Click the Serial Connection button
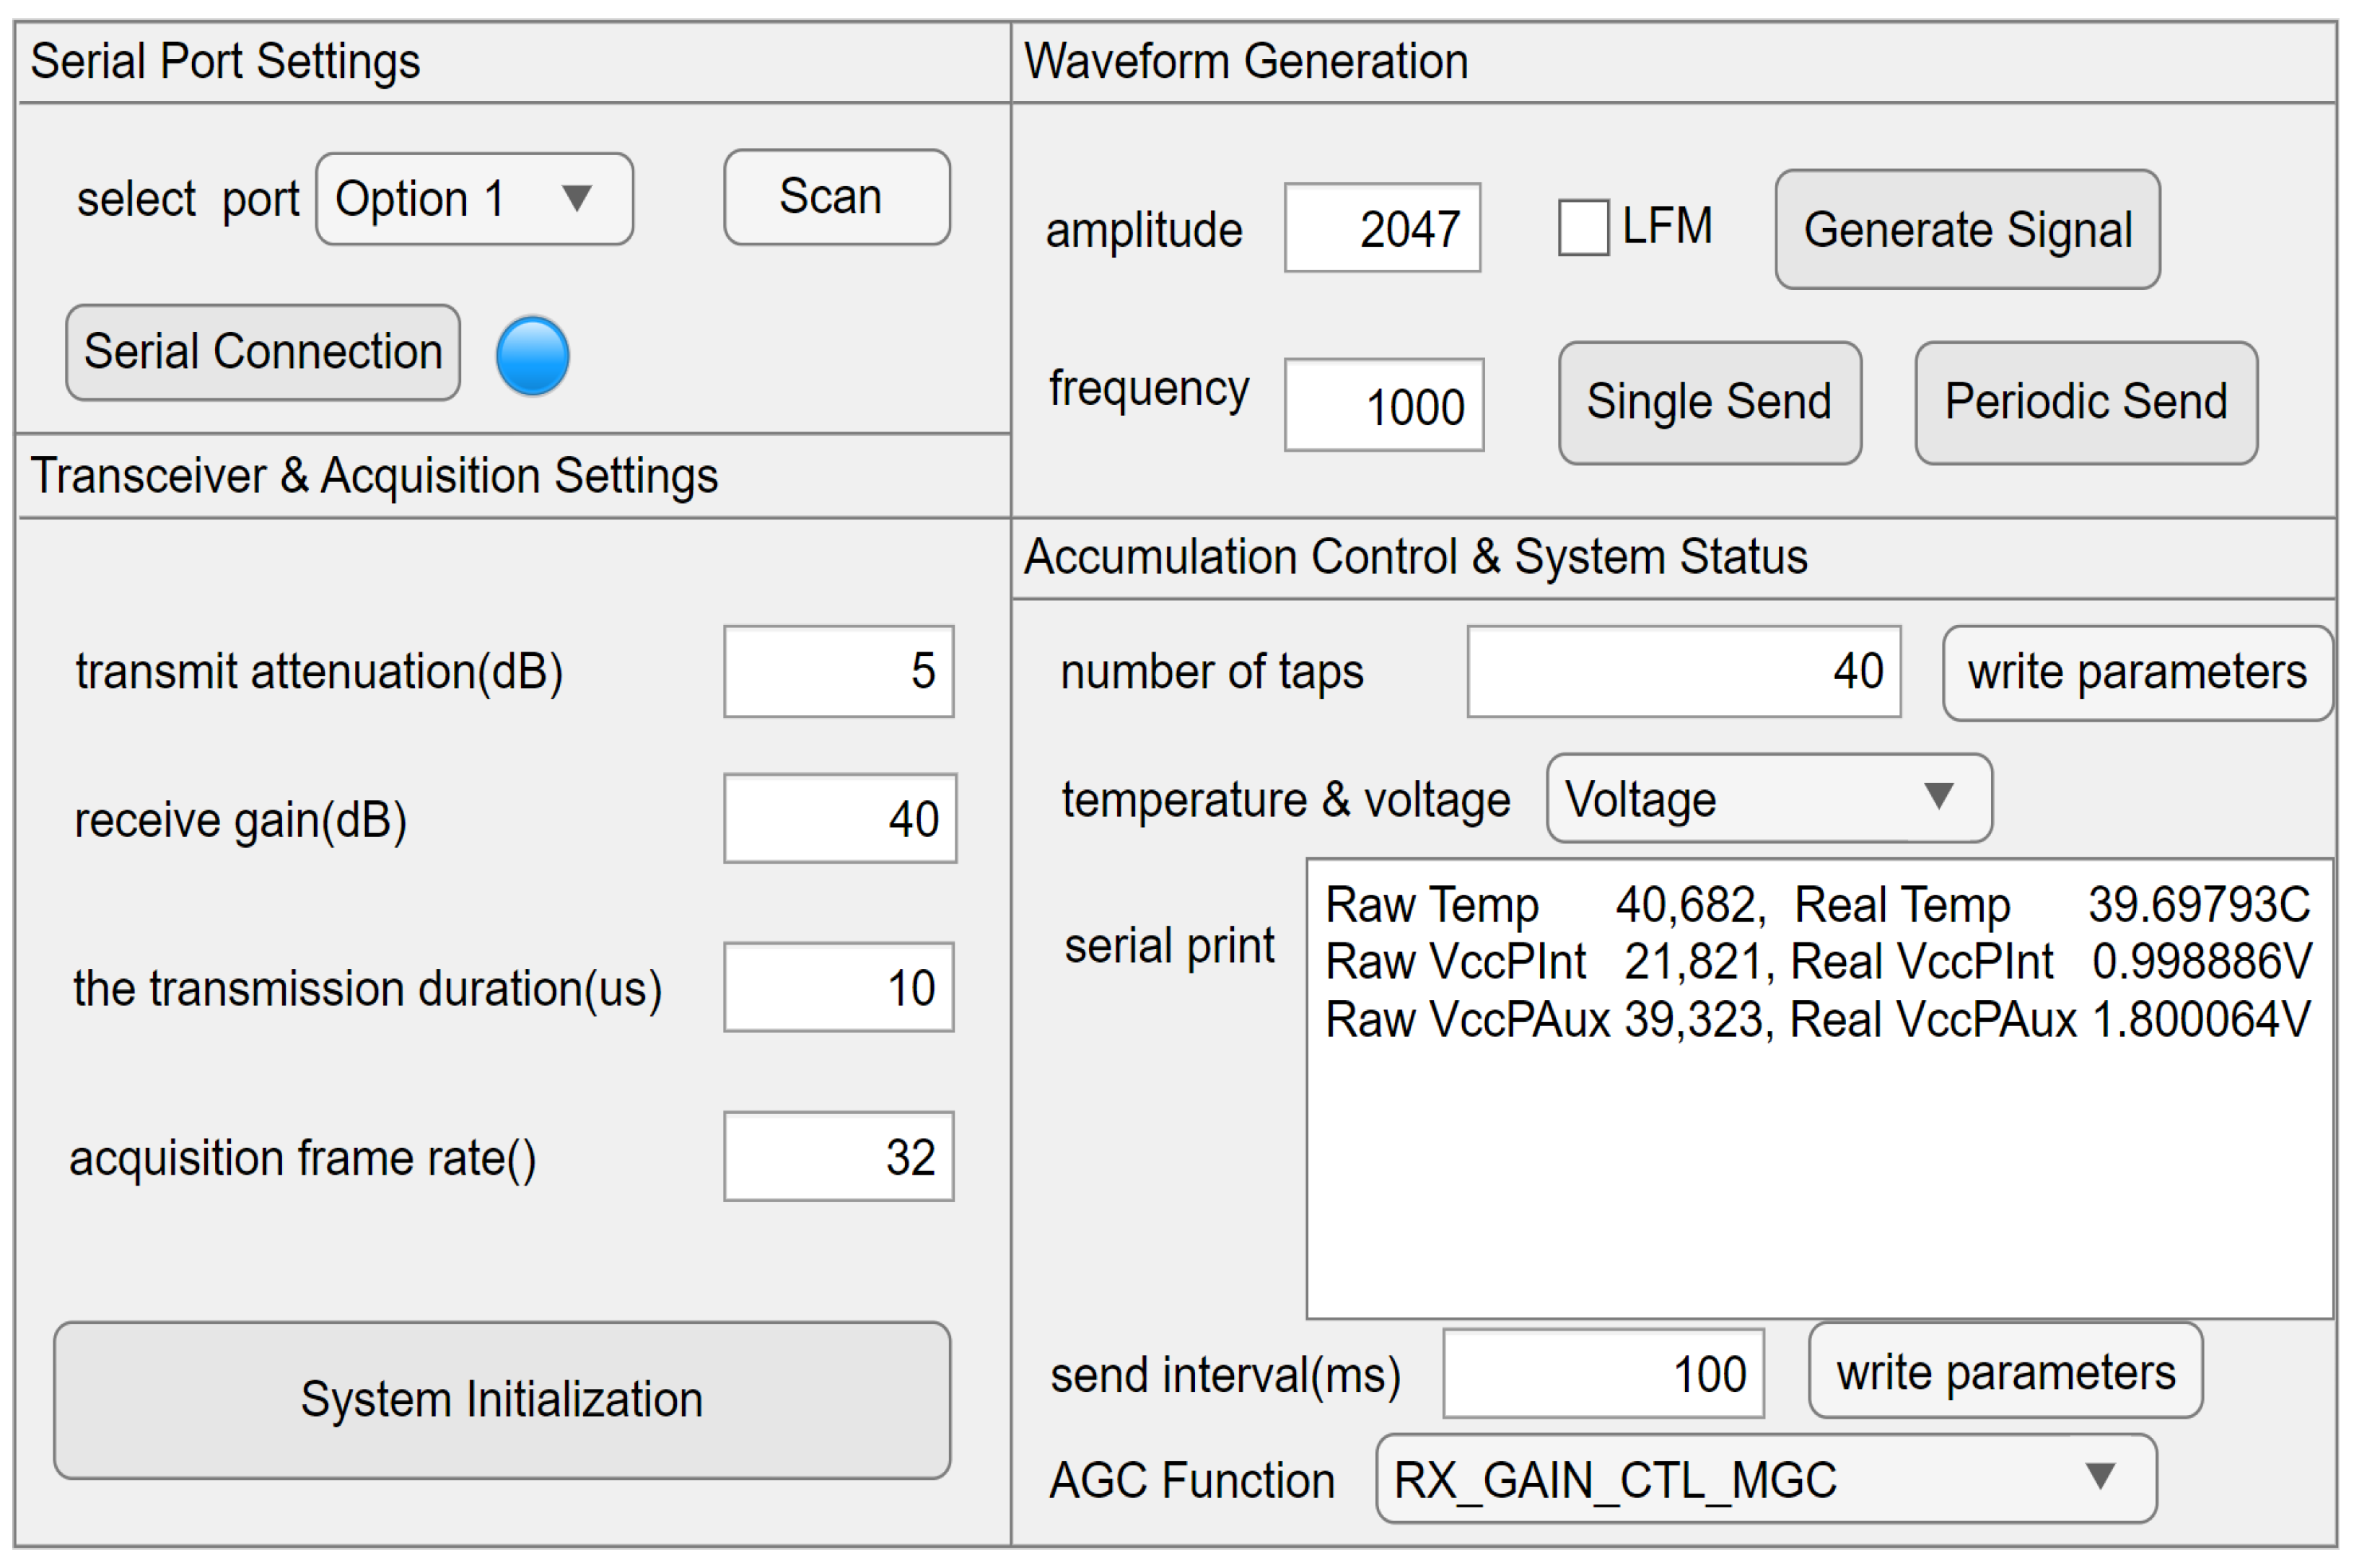 [263, 352]
